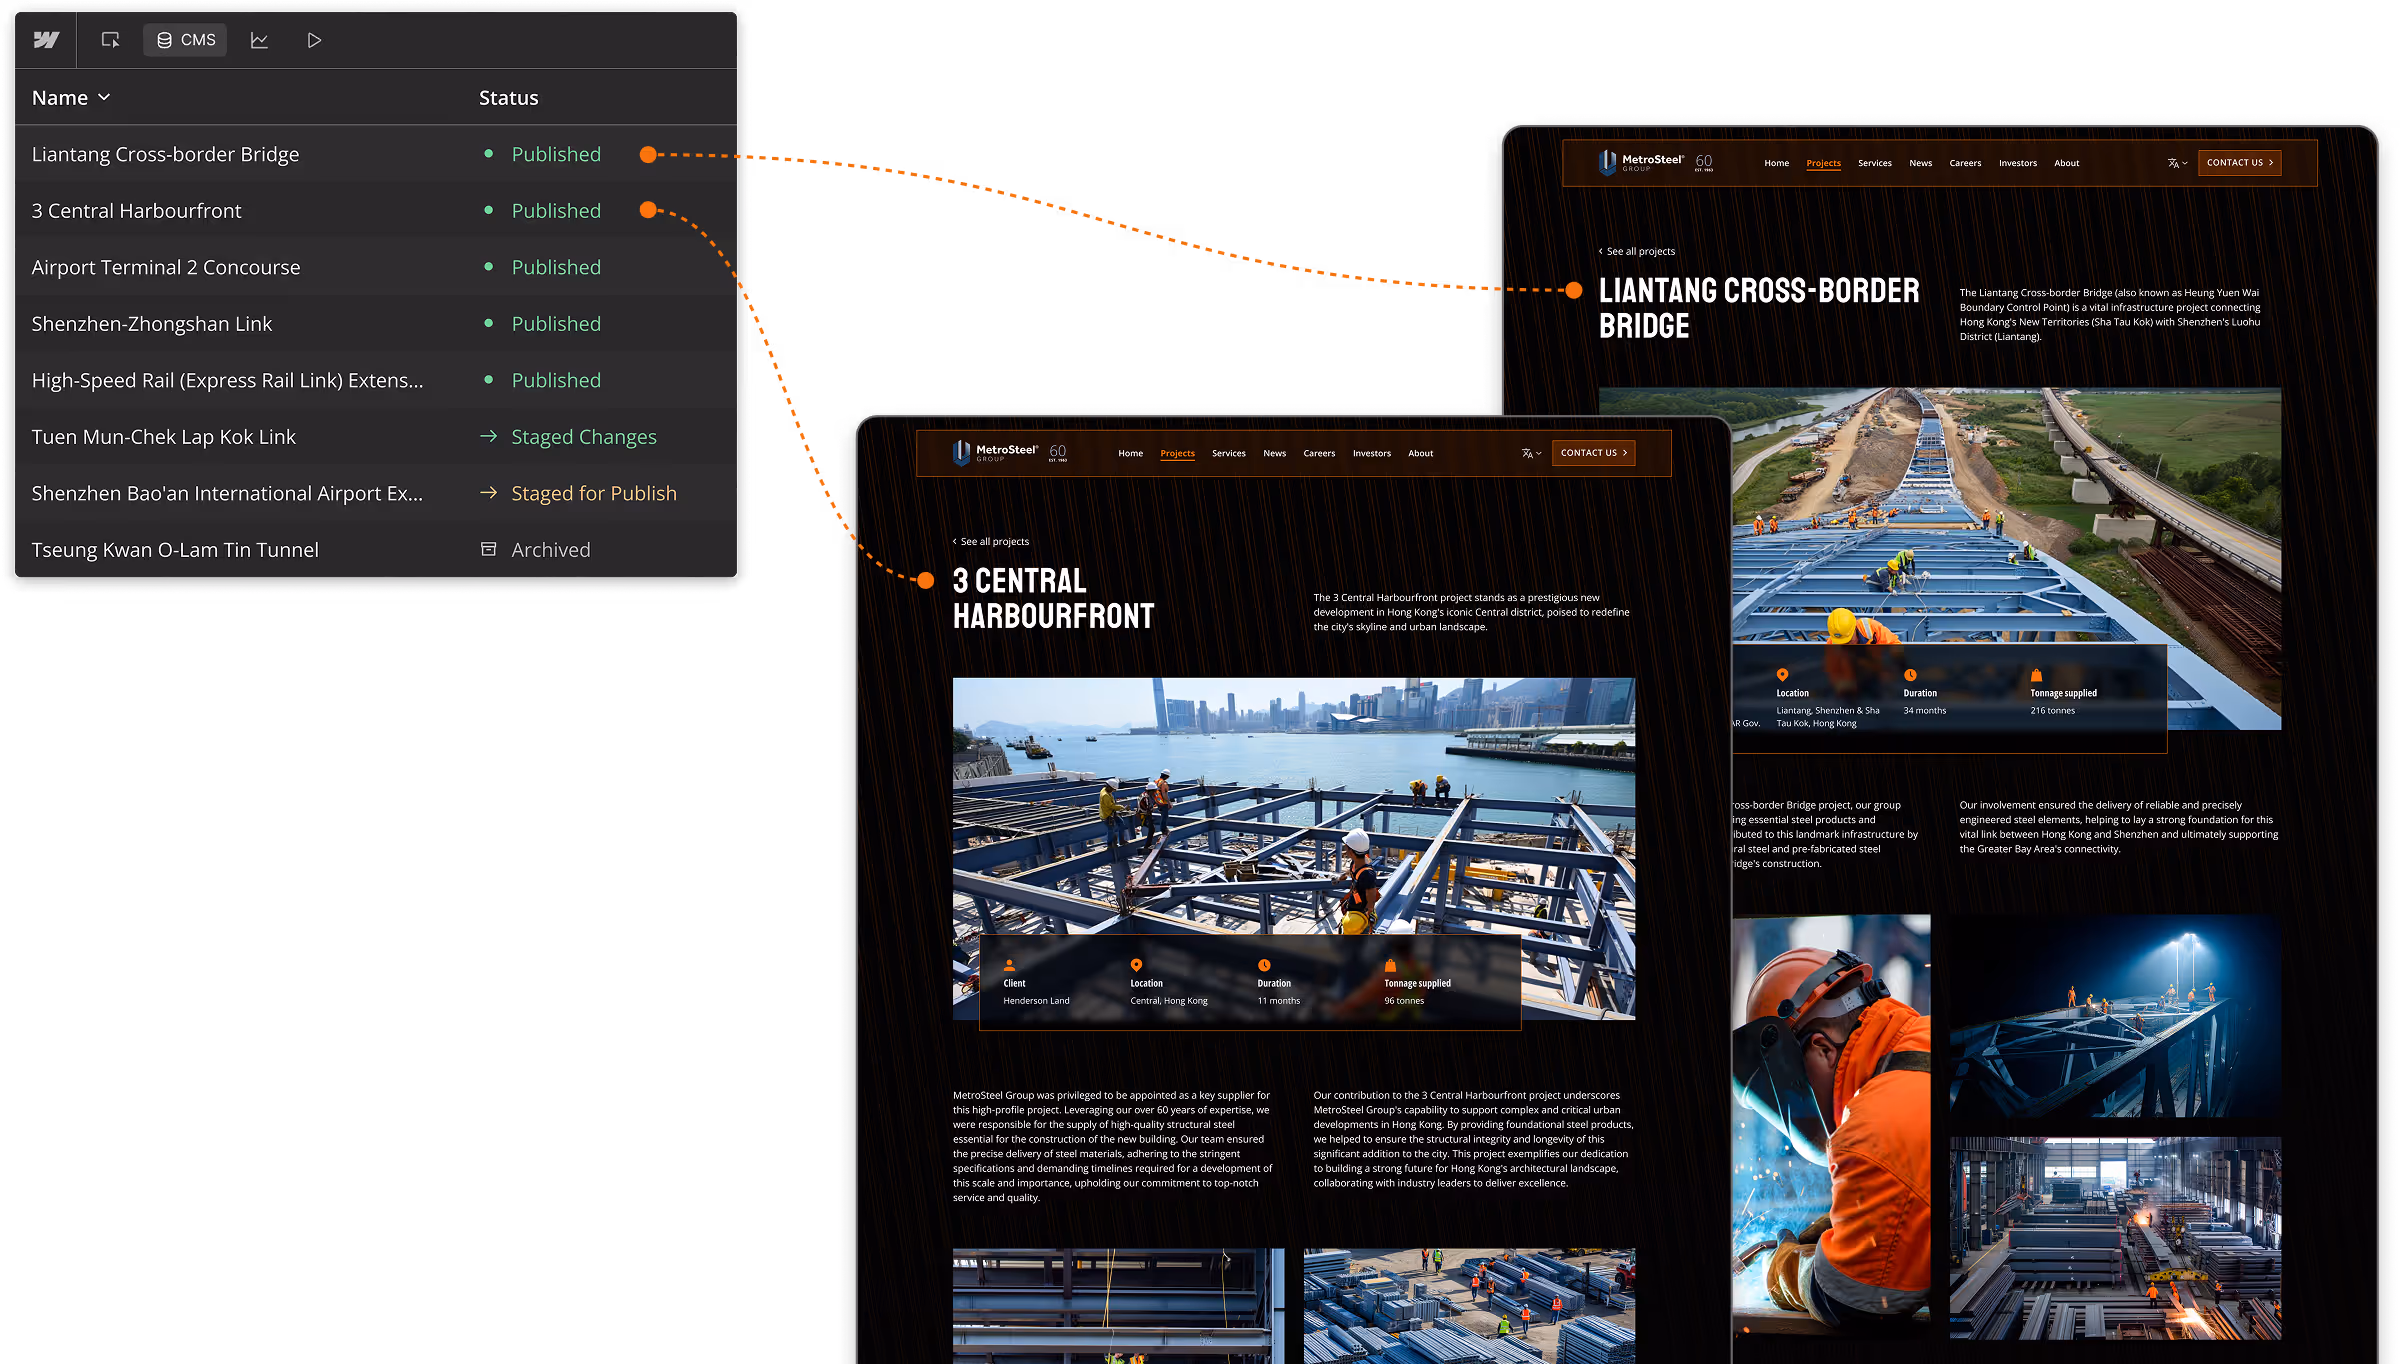2400x1364 pixels.
Task: Select the element picker tool icon
Action: coord(110,40)
